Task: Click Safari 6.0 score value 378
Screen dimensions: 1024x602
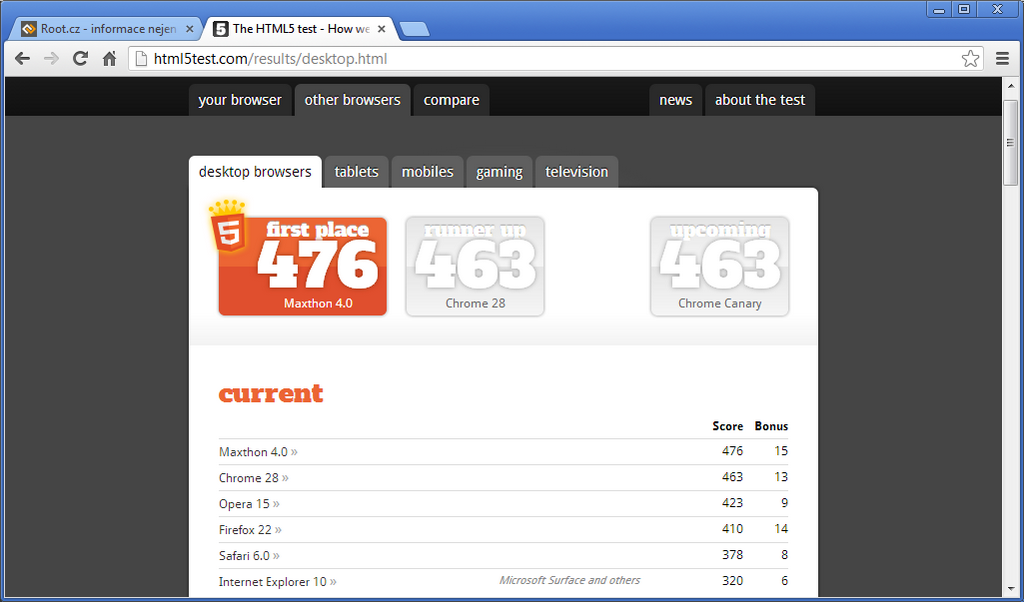Action: pyautogui.click(x=733, y=555)
